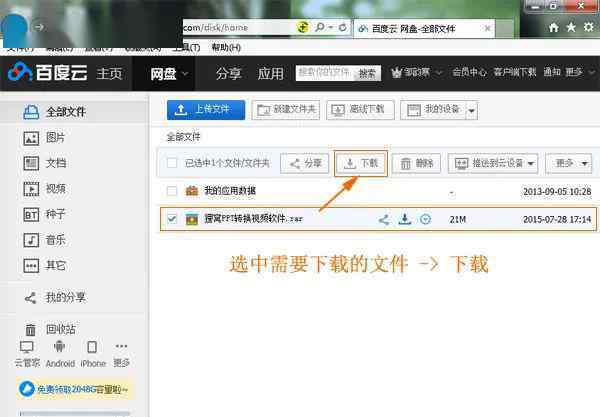This screenshot has height=417, width=600.
Task: Click the Baidu Cloud logo
Action: click(47, 72)
